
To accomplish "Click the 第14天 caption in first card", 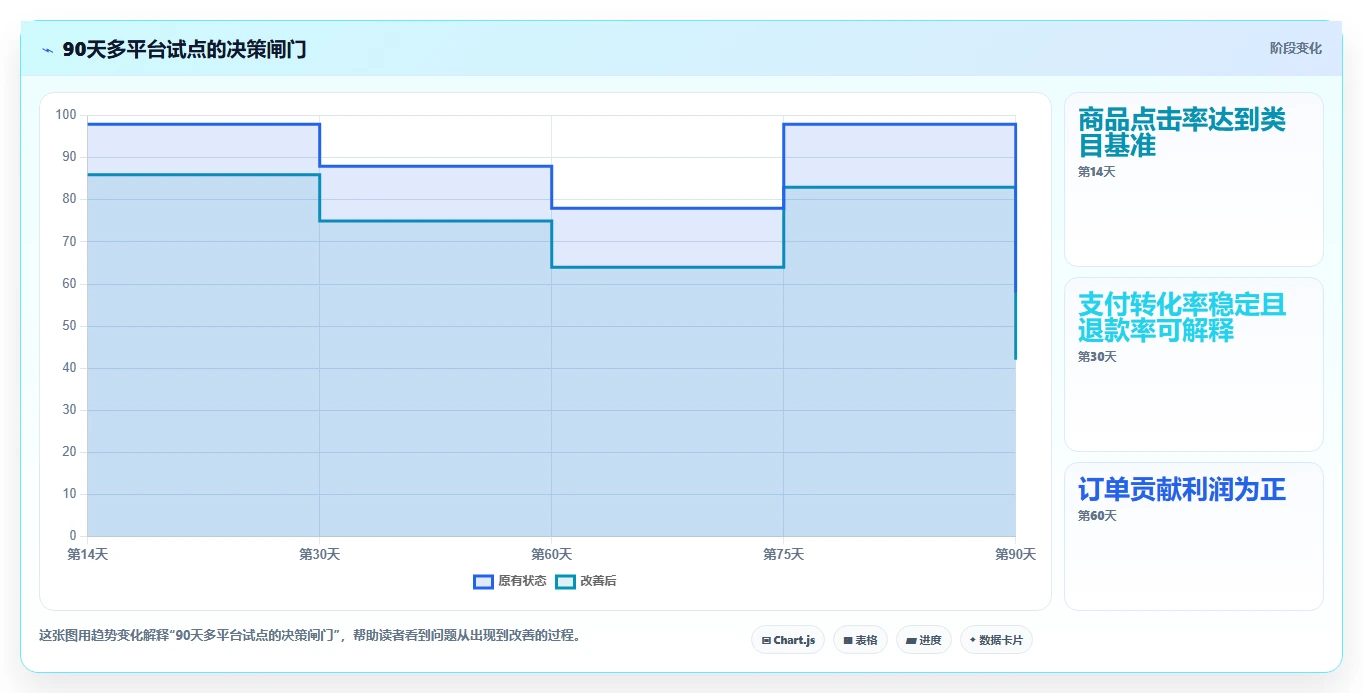I will [x=1096, y=172].
